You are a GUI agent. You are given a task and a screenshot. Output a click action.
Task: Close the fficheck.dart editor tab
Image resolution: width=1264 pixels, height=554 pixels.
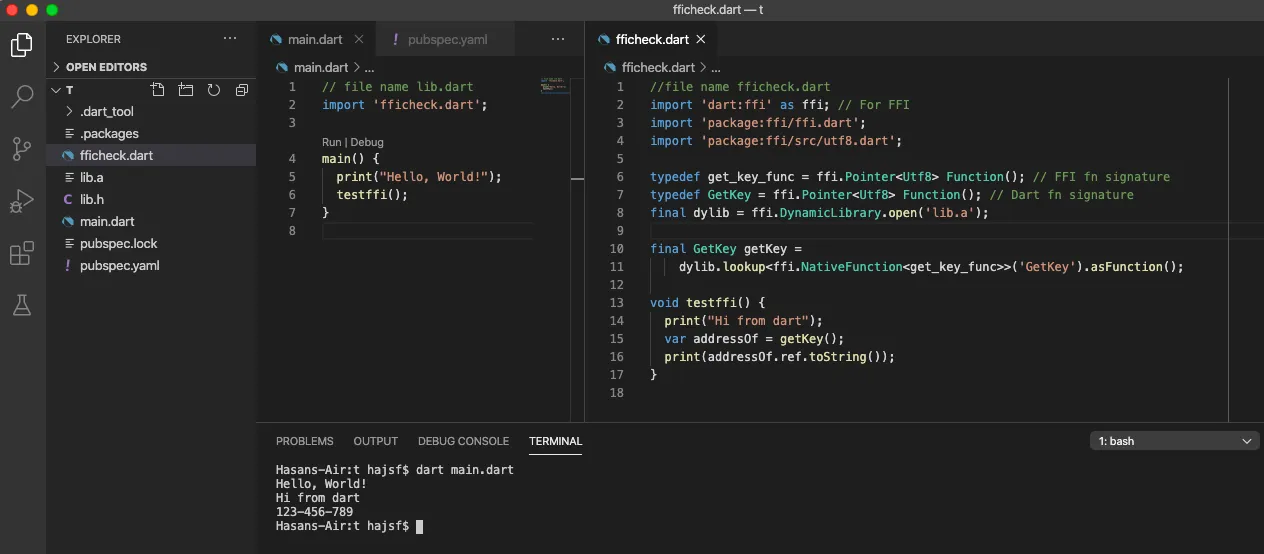pos(700,39)
